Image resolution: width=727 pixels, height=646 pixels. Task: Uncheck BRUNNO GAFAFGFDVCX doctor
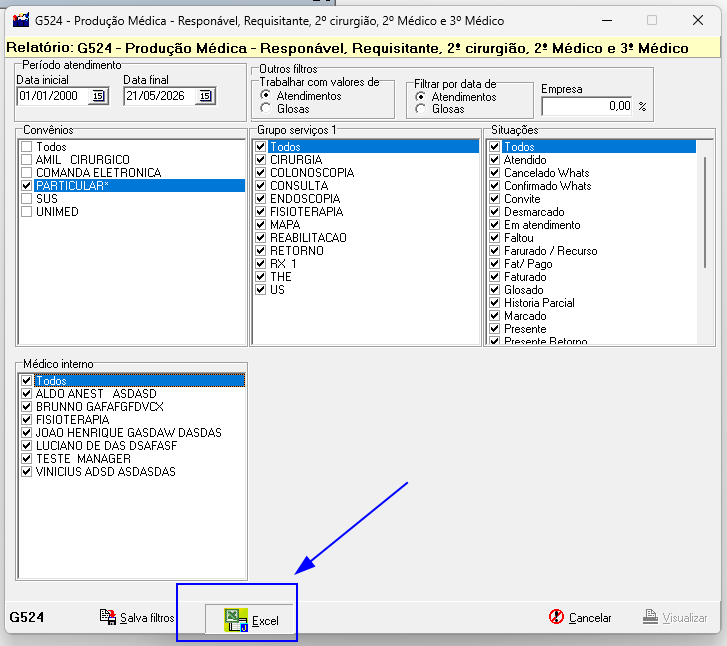pyautogui.click(x=26, y=406)
